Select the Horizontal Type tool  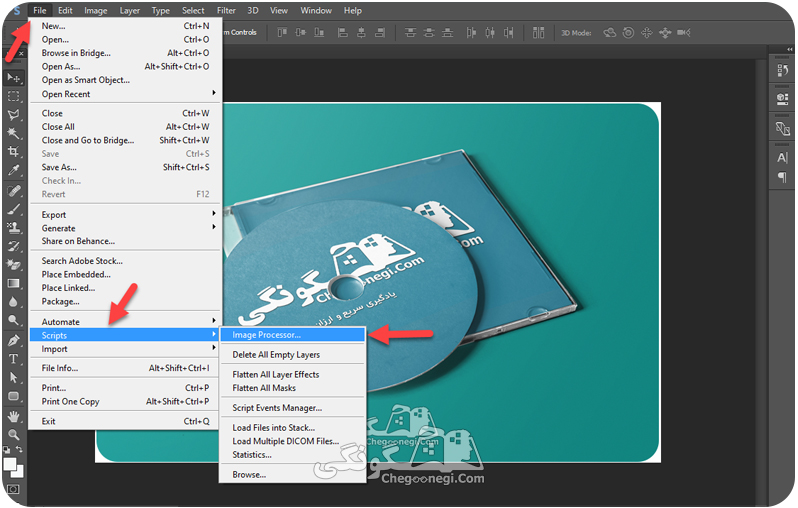click(14, 359)
